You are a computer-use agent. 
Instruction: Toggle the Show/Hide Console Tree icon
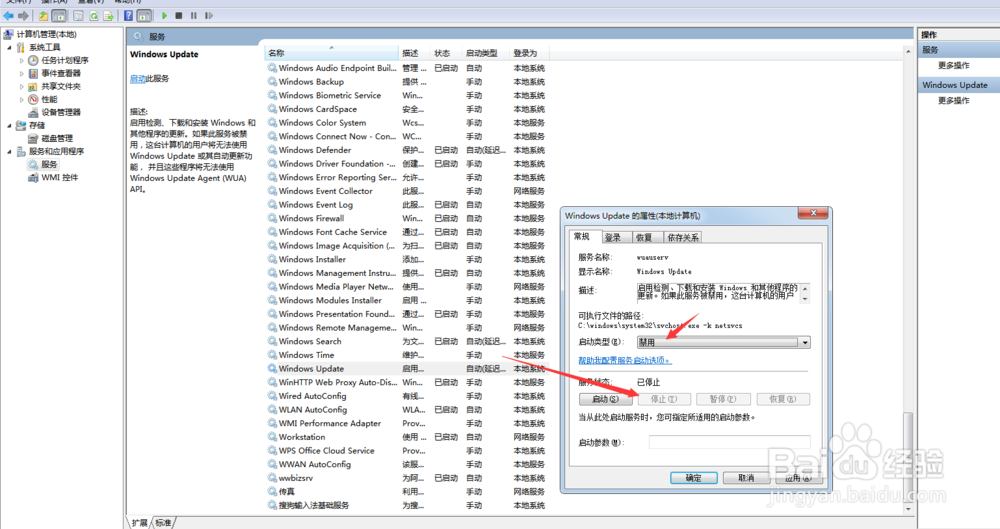click(59, 15)
